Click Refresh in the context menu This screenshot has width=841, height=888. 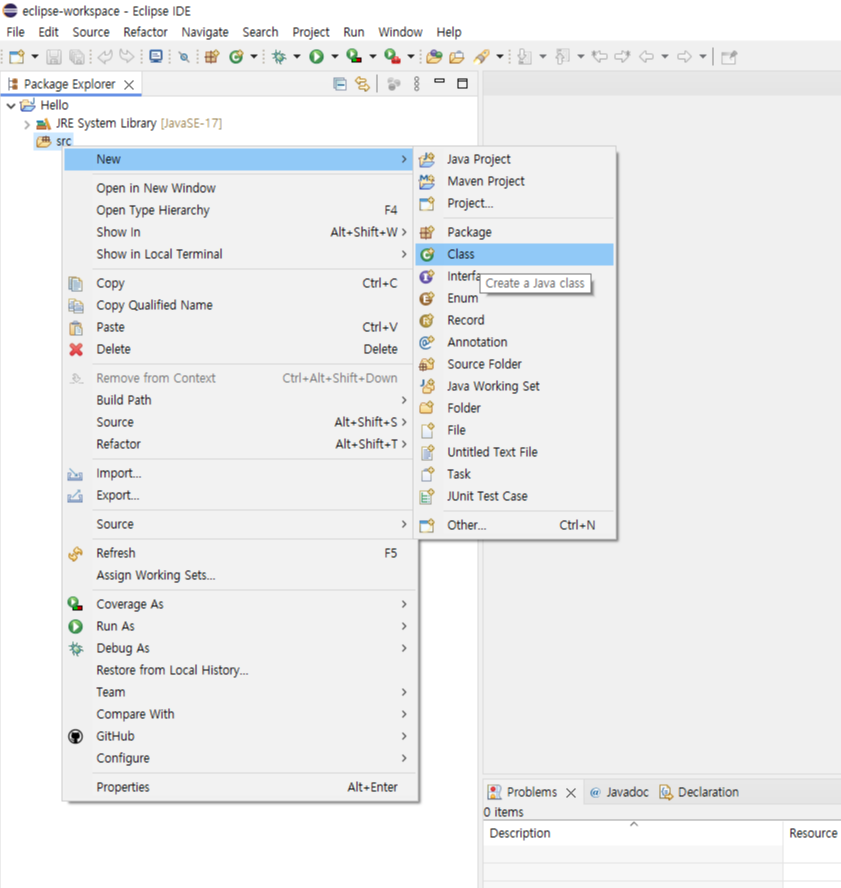click(240, 553)
